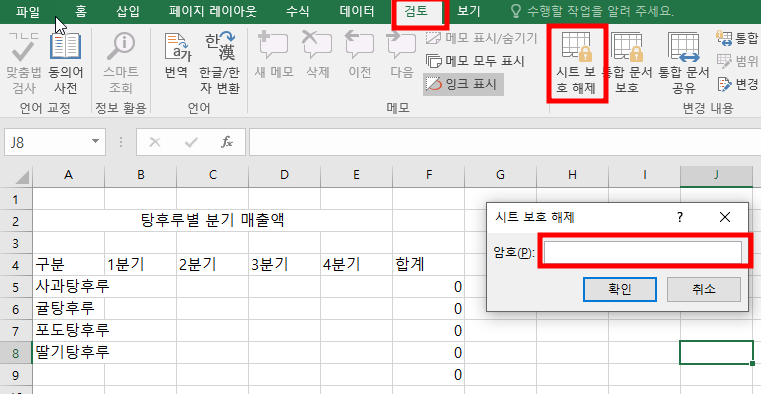Switch to the 삽입 tab
The width and height of the screenshot is (761, 394).
click(x=127, y=12)
